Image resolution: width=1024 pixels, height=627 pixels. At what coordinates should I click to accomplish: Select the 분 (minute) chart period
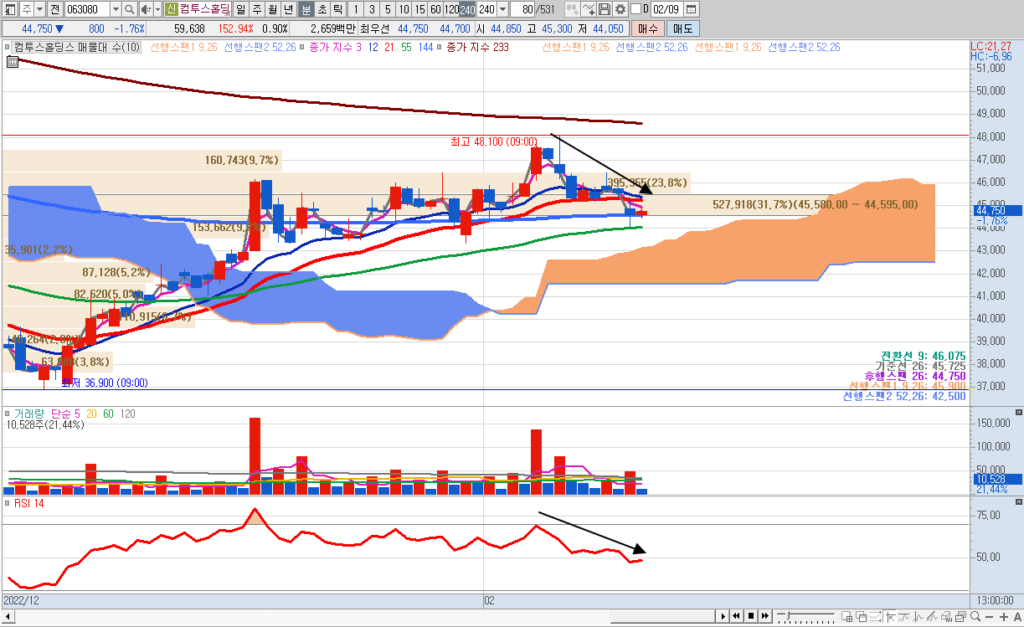[x=307, y=9]
